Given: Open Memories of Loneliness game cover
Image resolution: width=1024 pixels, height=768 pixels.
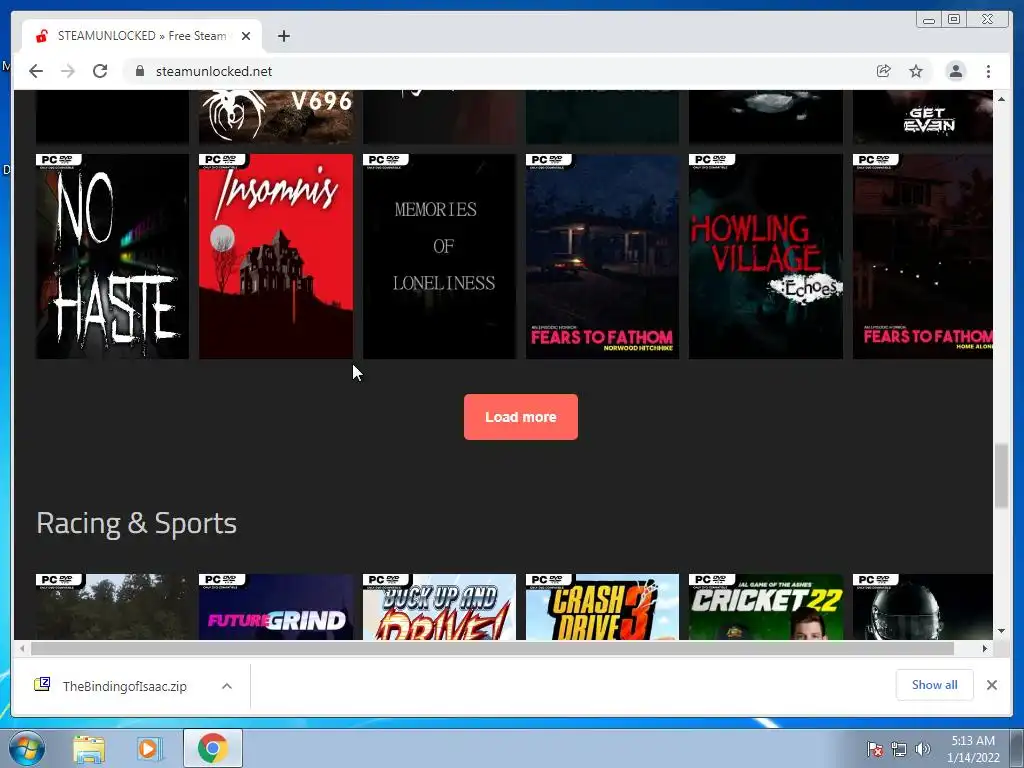Looking at the screenshot, I should coord(439,256).
